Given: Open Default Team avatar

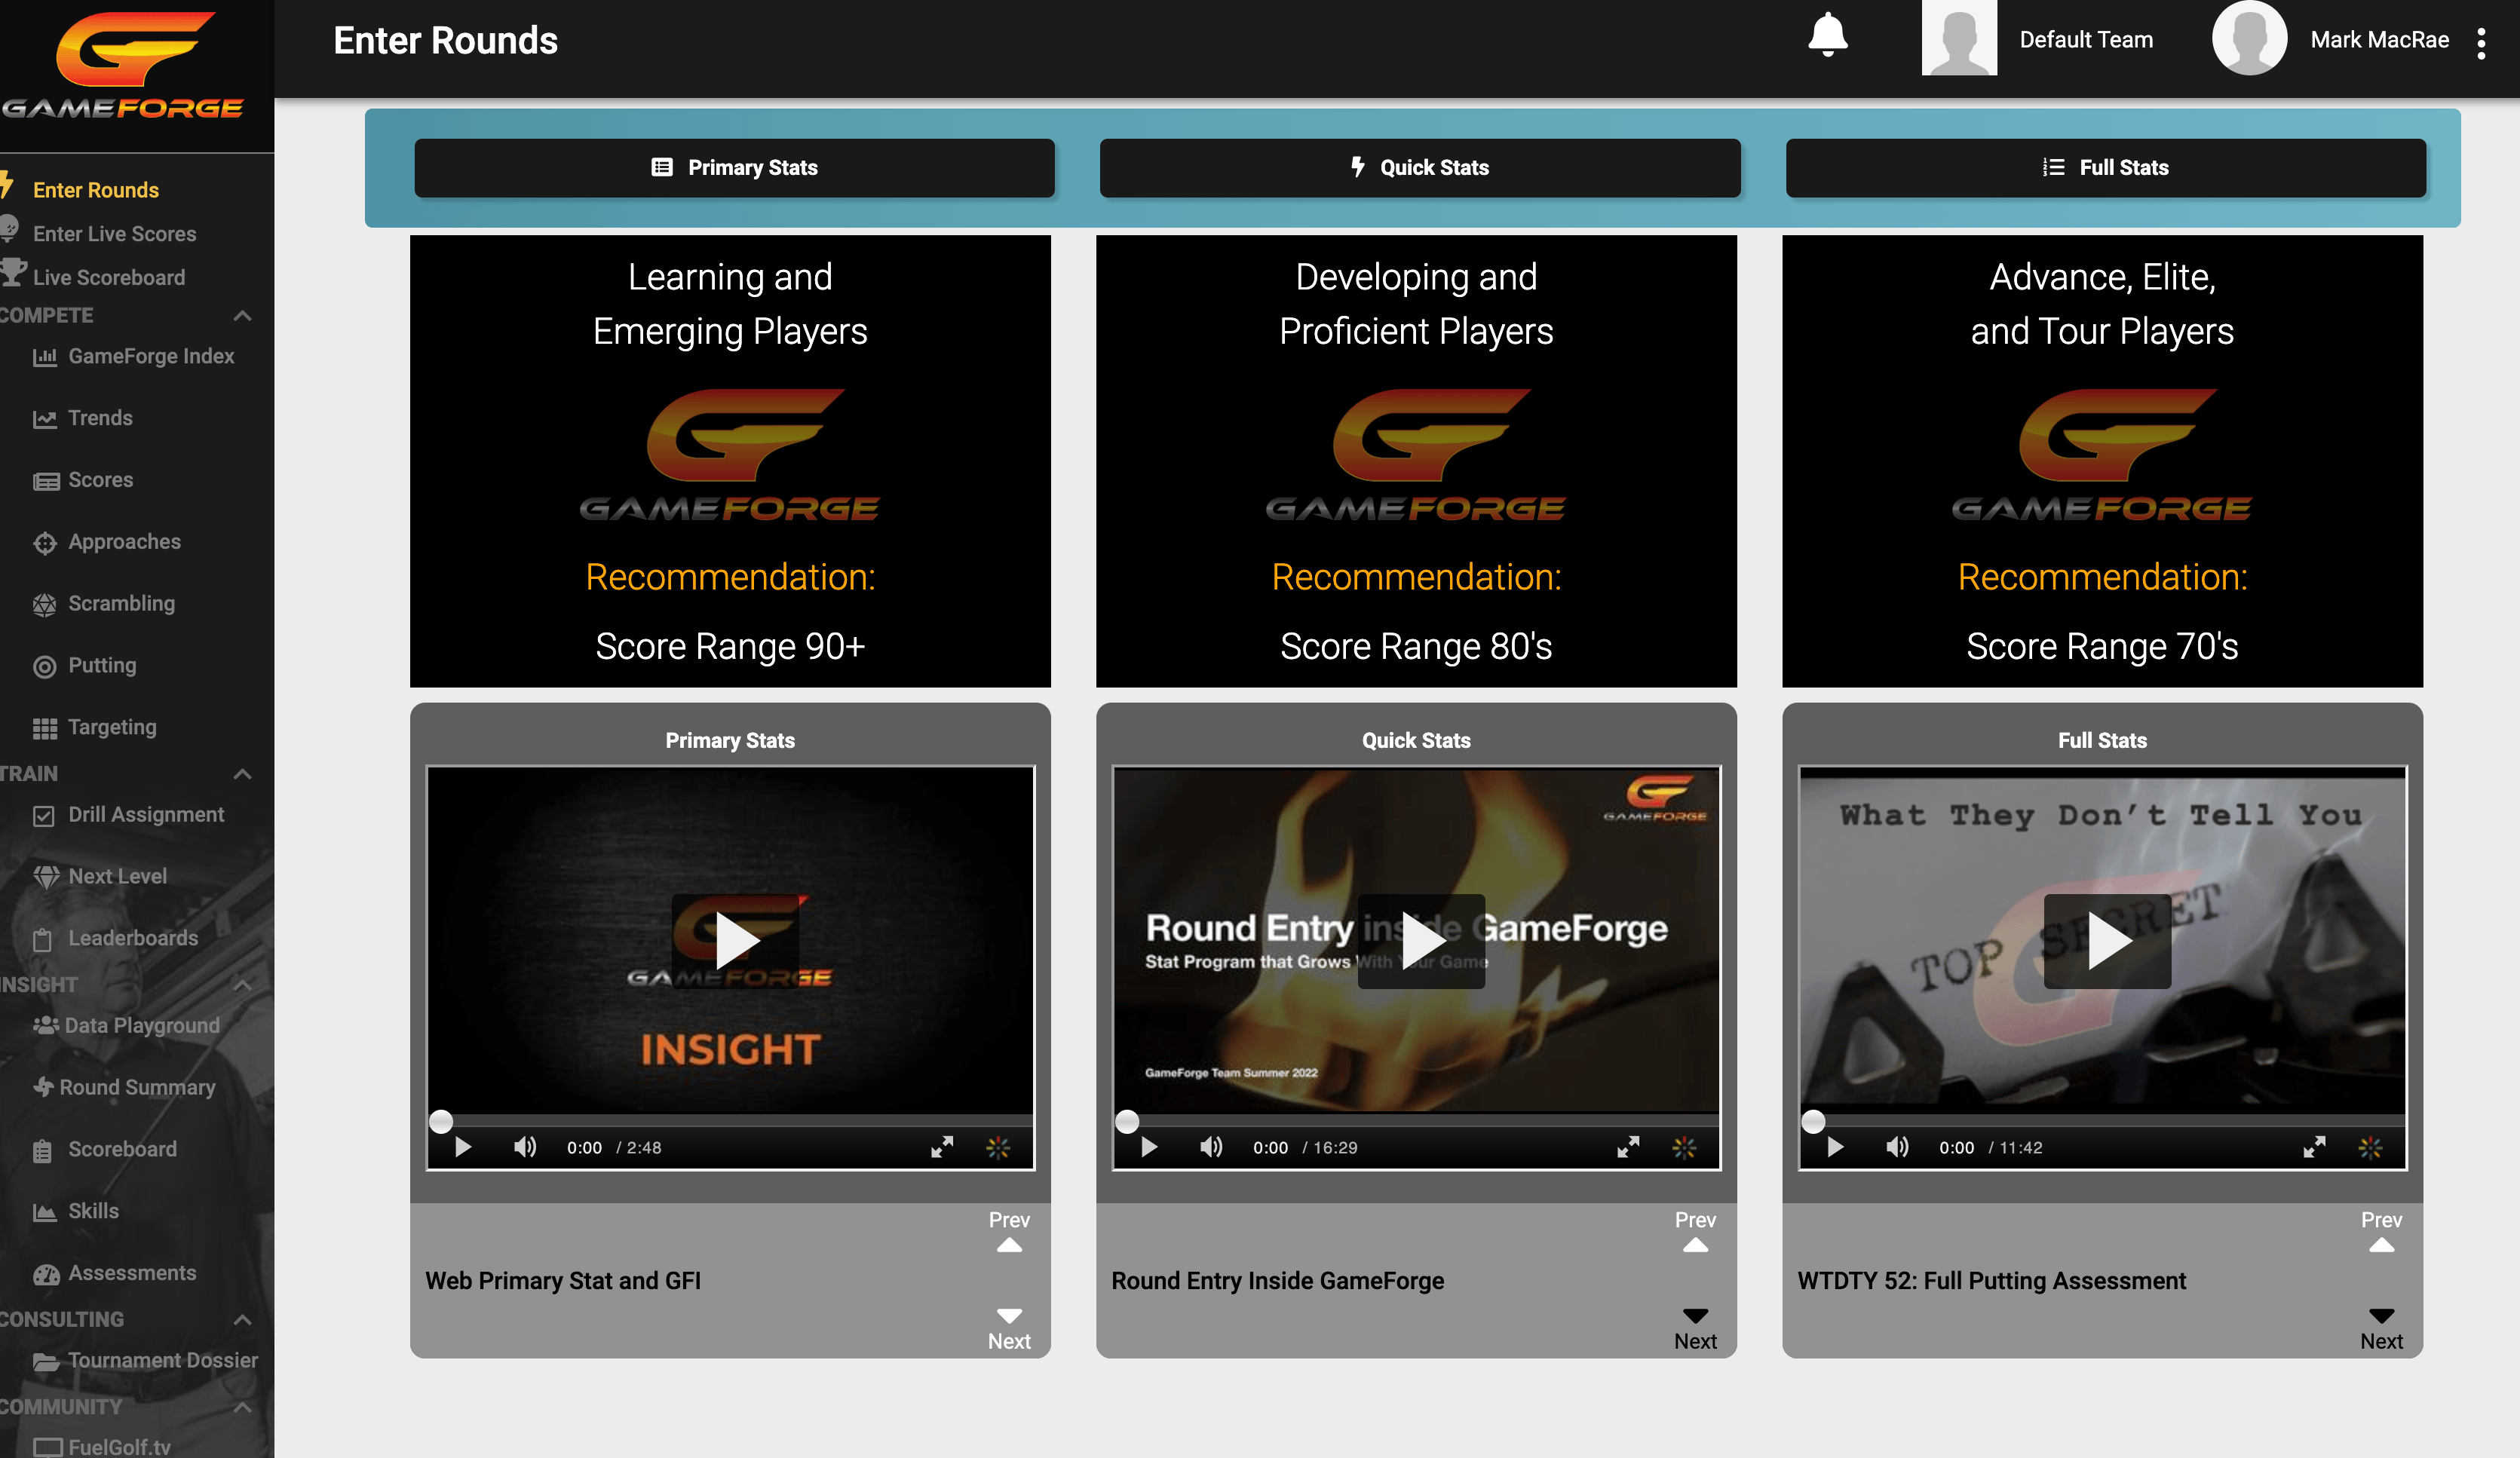Looking at the screenshot, I should click(x=1958, y=38).
